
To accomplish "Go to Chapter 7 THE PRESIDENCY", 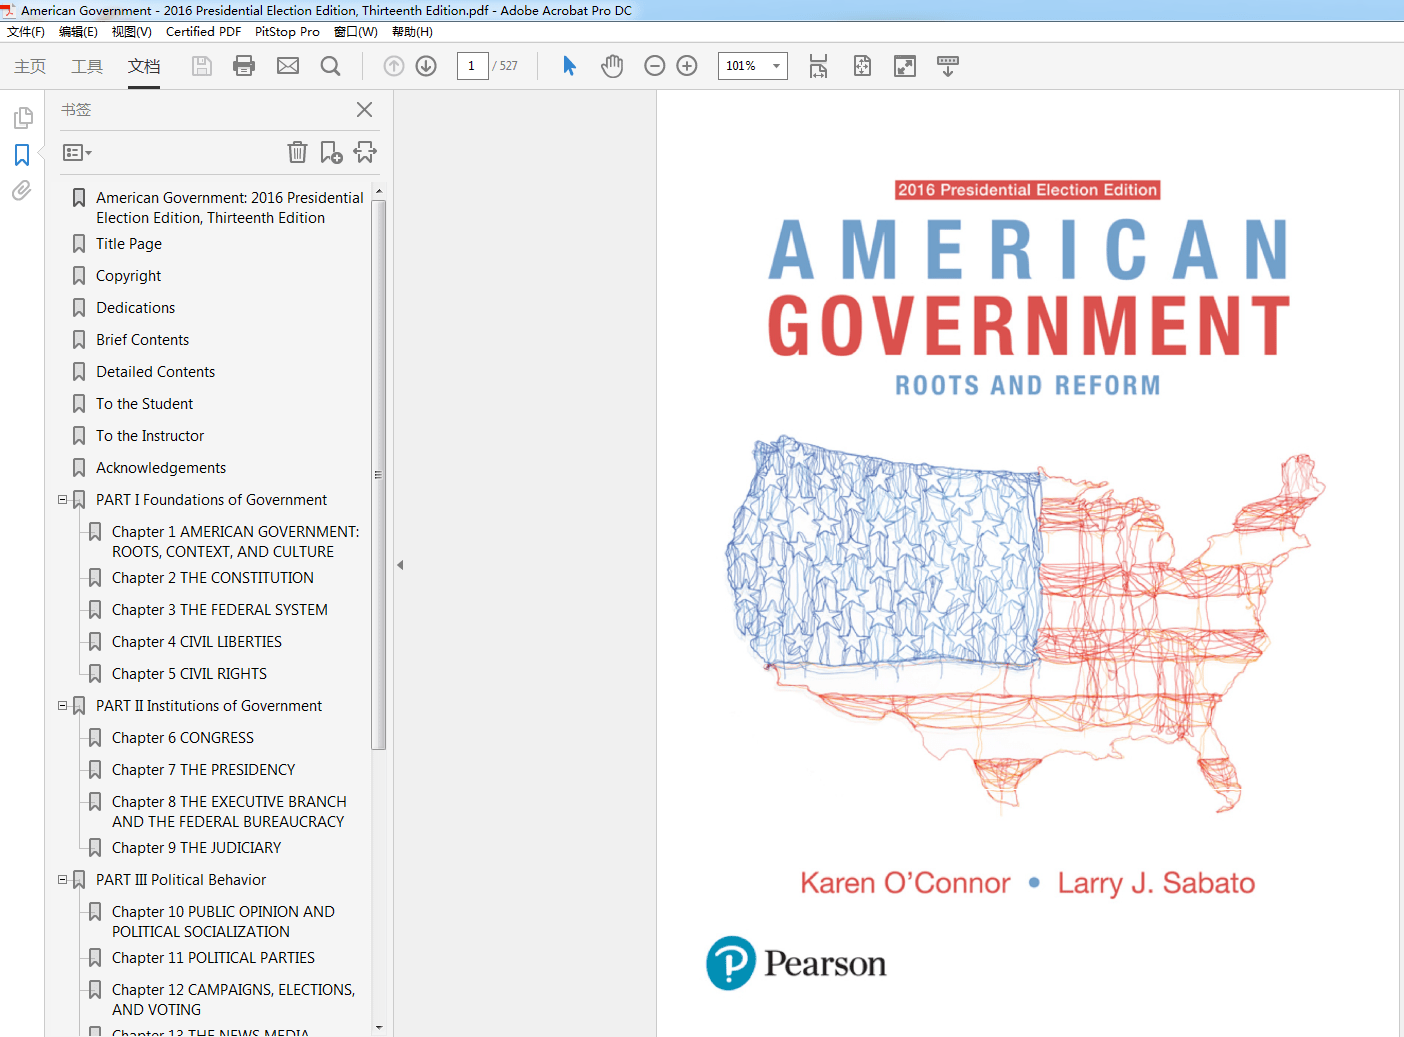I will 204,770.
